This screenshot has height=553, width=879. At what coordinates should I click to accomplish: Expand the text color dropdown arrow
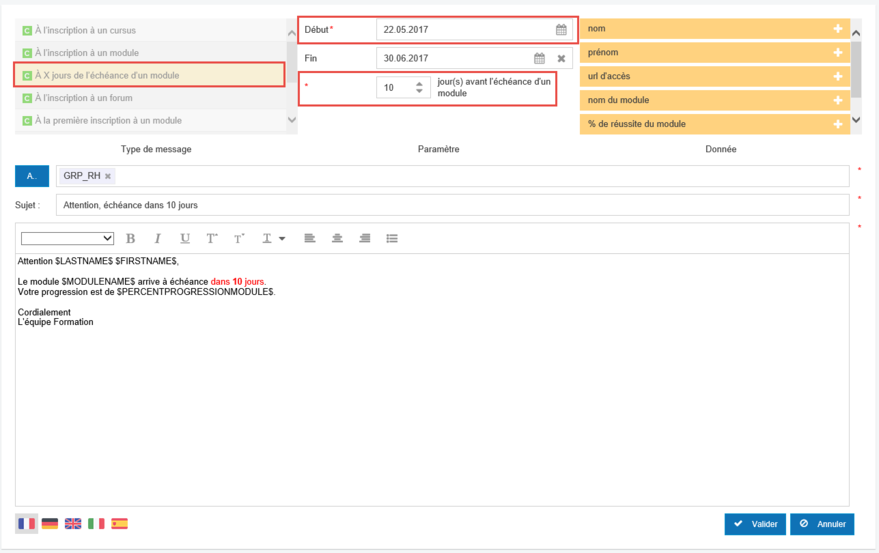[282, 238]
